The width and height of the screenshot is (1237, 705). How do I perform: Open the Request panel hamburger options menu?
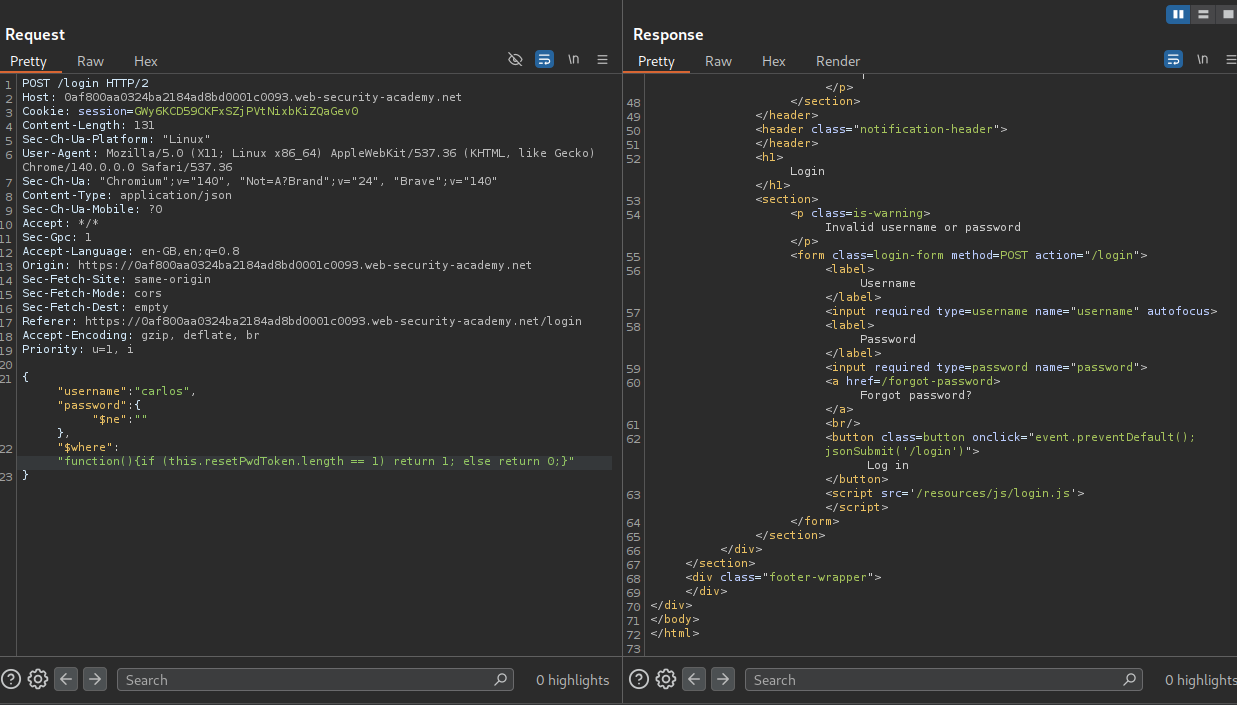602,60
